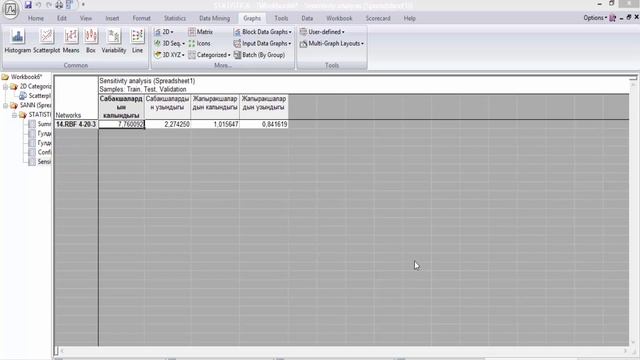
Task: Switch to the Home ribbon tab
Action: point(36,18)
